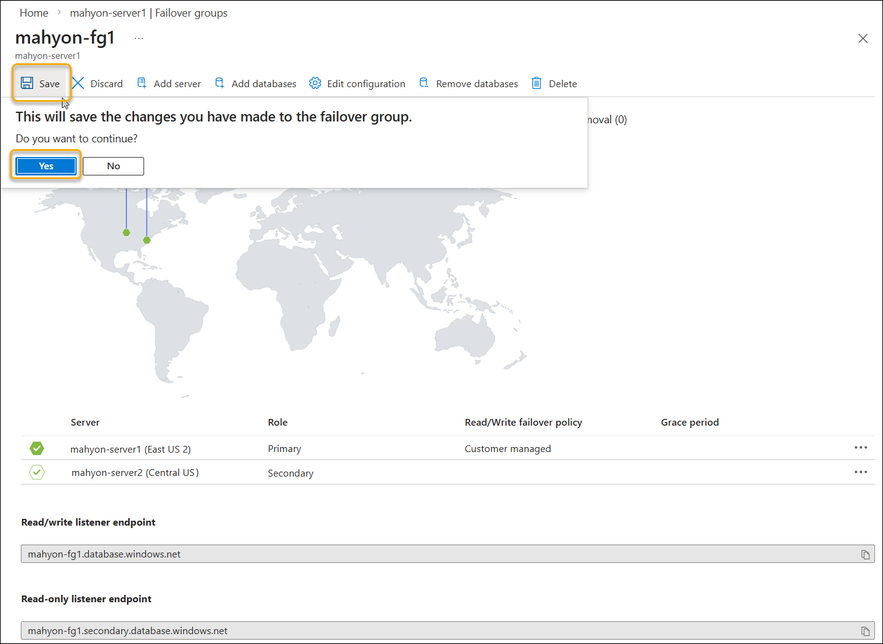Discard changes to the failover group
The image size is (883, 644).
(x=97, y=83)
